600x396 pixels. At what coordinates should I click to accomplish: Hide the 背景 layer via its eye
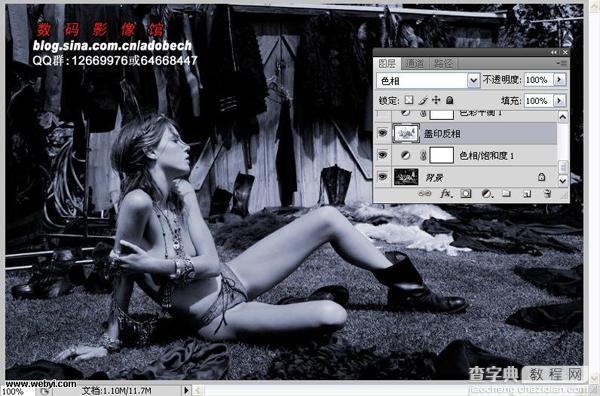pyautogui.click(x=382, y=177)
